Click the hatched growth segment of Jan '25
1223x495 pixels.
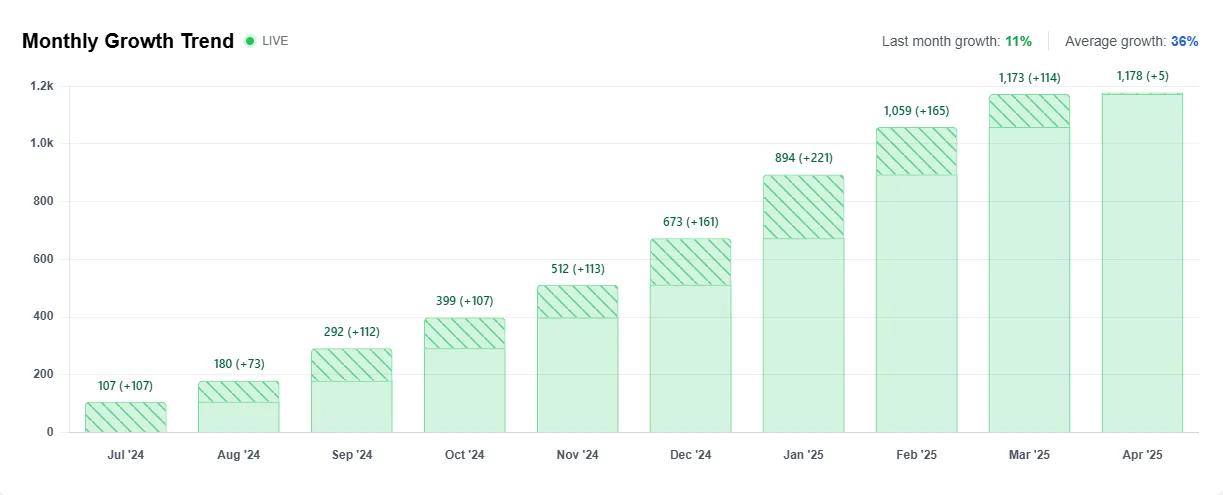[x=803, y=207]
